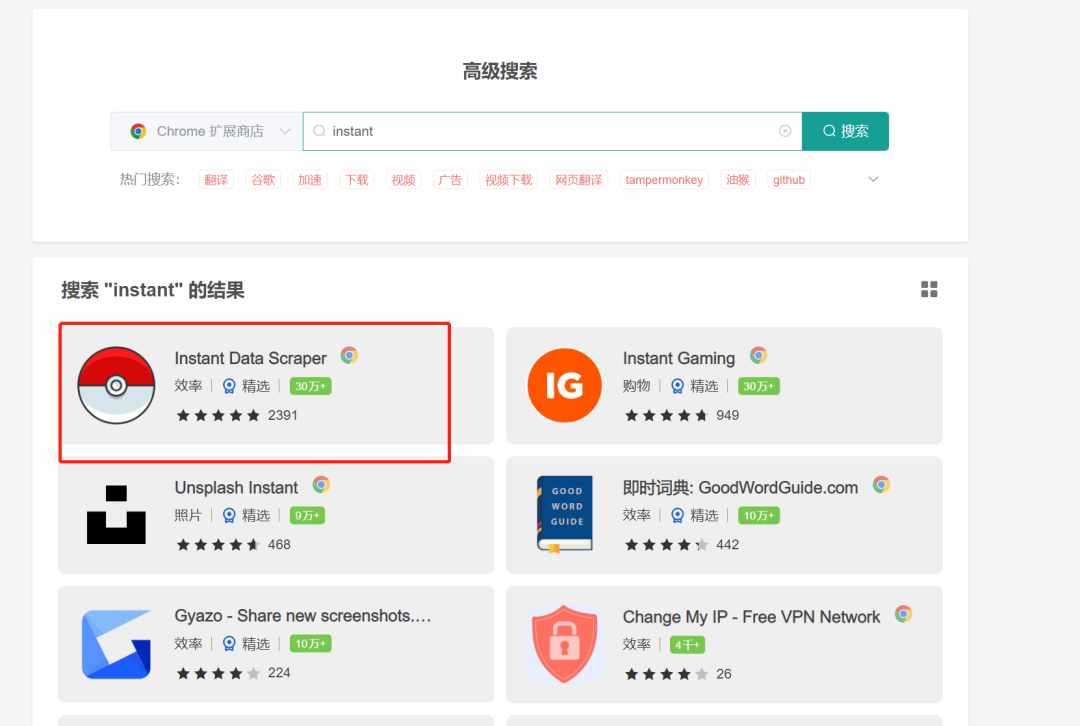Screen dimensions: 1080x726
Task: Open the Unsplash Instant logo icon
Action: pyautogui.click(x=116, y=515)
